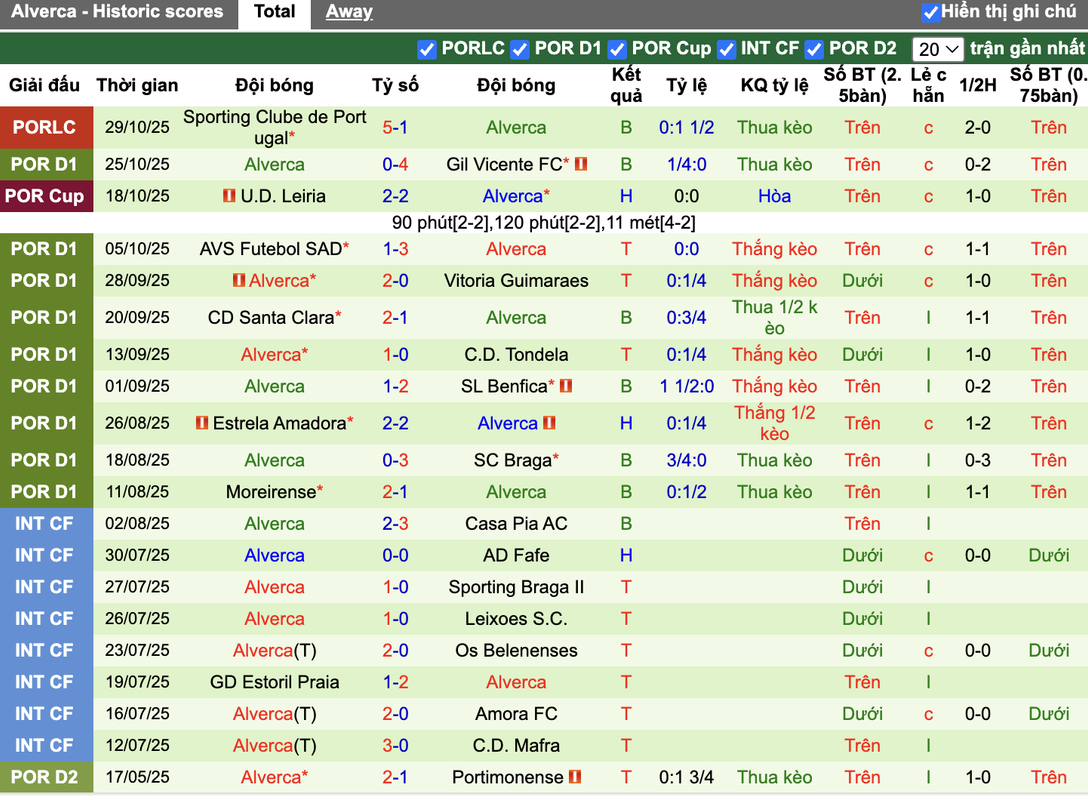1088x800 pixels.
Task: Open the C.D. Mafra team link
Action: (x=516, y=746)
